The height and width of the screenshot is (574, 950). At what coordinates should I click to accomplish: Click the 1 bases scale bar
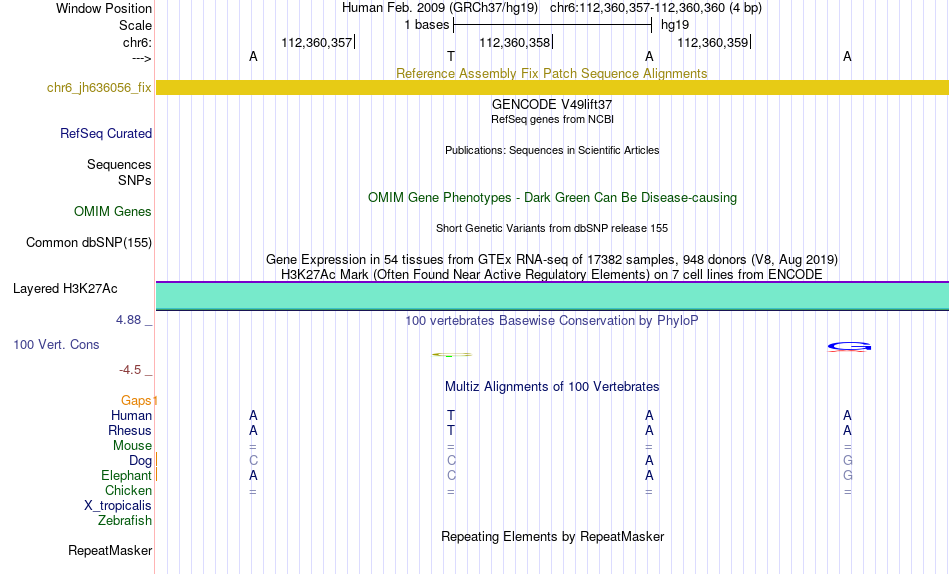point(553,25)
